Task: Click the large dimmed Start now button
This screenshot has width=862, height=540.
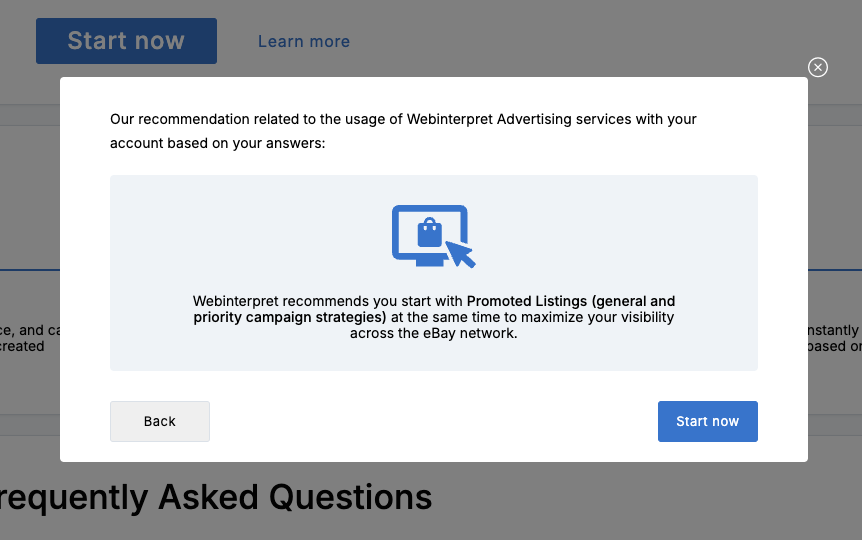Action: (126, 41)
